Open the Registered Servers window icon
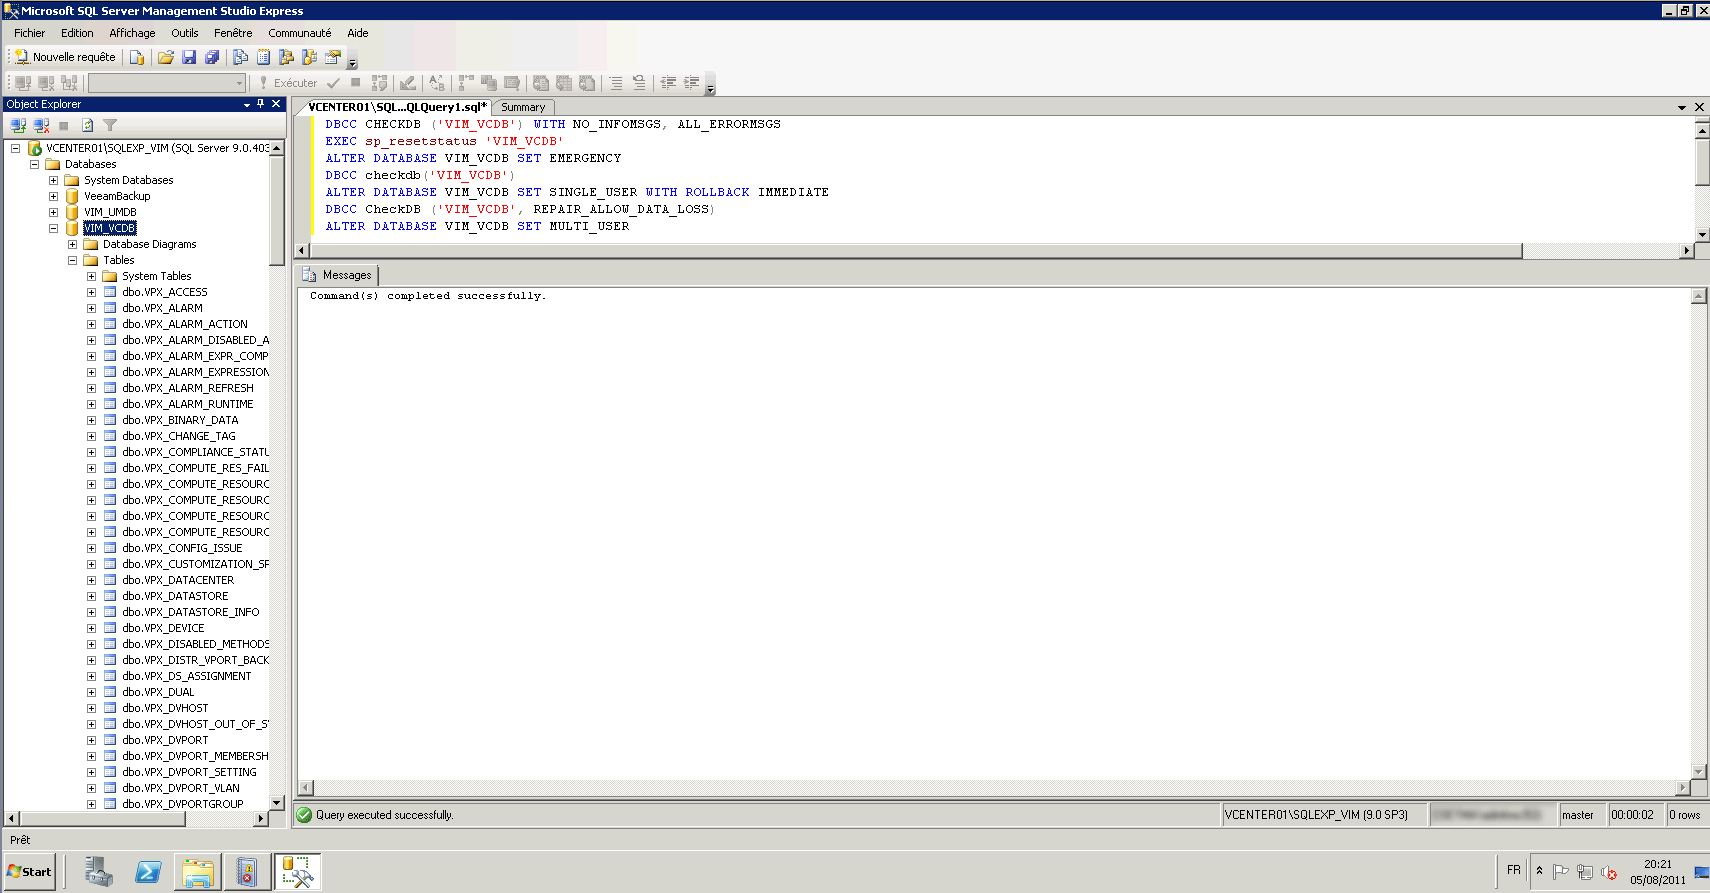 point(241,57)
